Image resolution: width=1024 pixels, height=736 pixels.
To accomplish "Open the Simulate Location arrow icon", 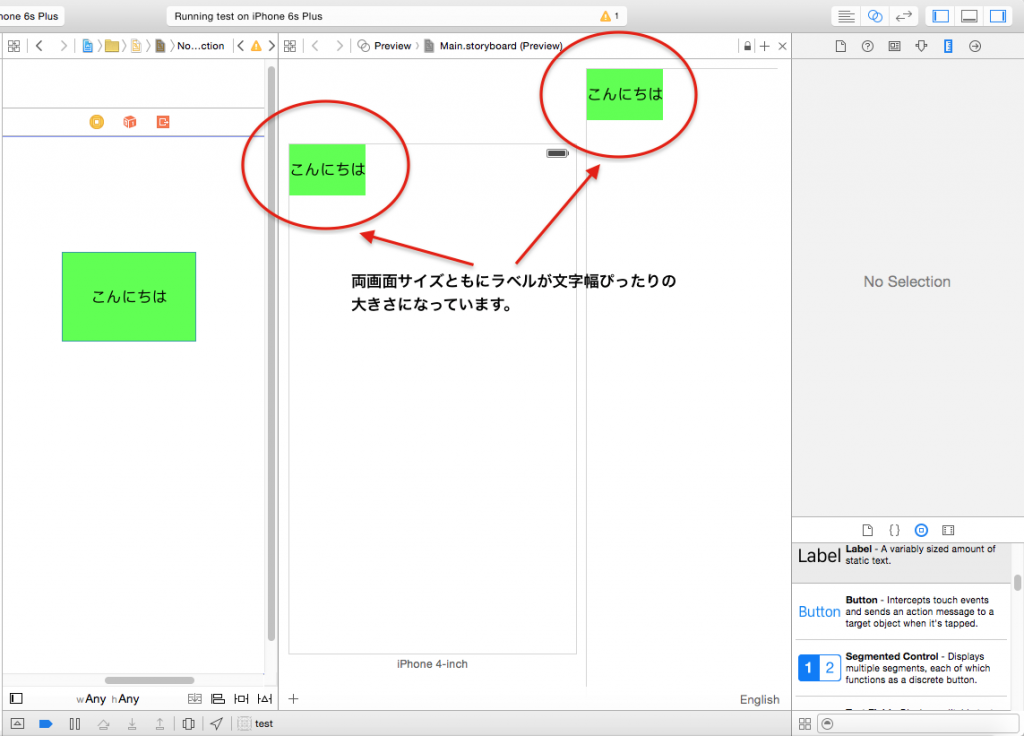I will [216, 724].
